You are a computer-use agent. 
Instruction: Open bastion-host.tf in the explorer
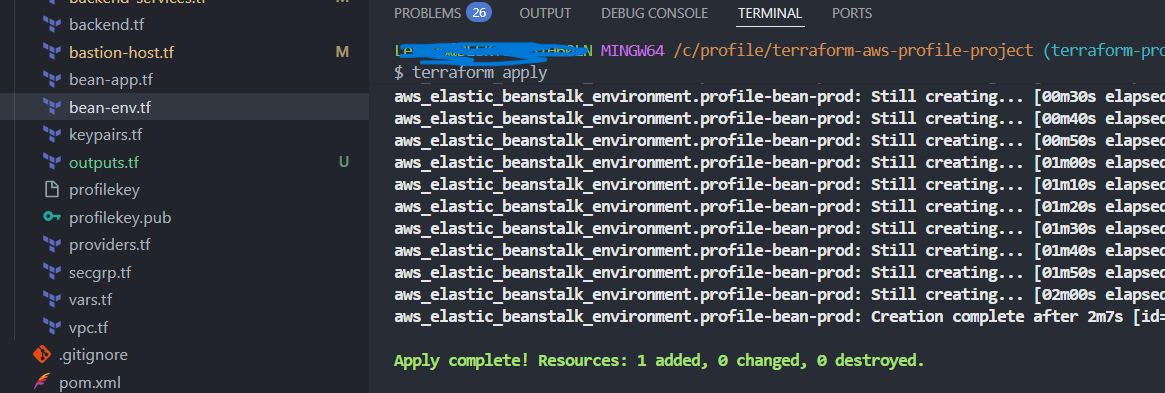coord(121,53)
